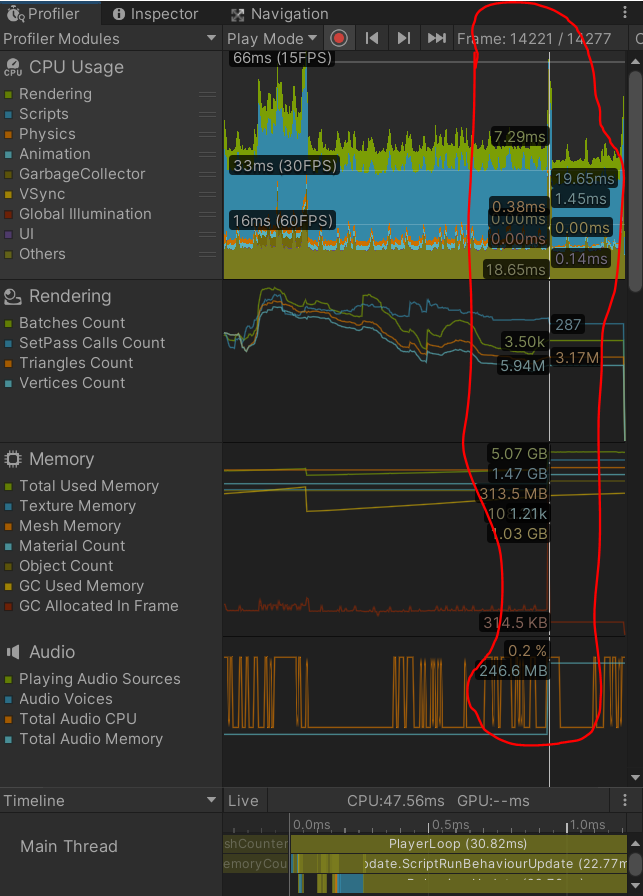Open the Profiler window kebab menu
Screen dimensions: 643x896
tap(625, 12)
